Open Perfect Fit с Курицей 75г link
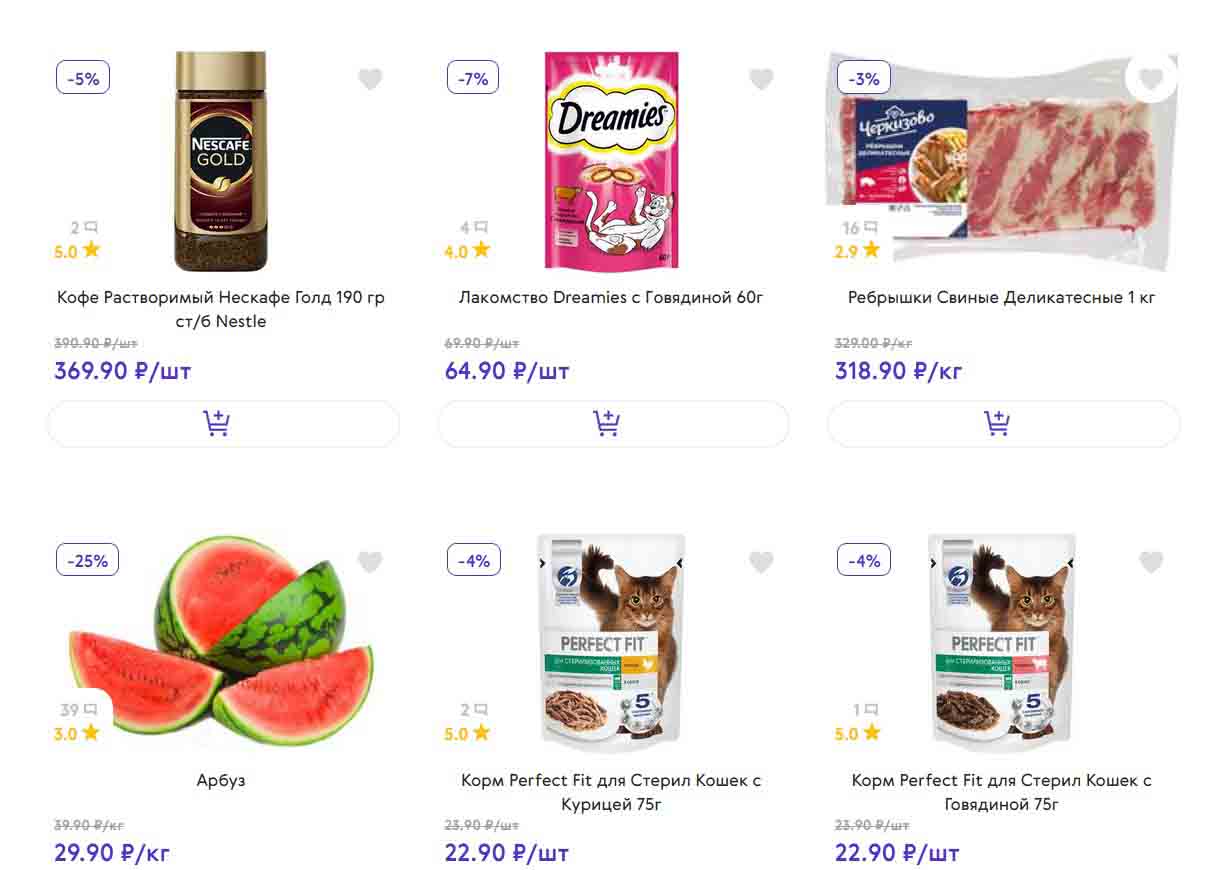Screen dimensions: 1216x870 click(x=611, y=792)
